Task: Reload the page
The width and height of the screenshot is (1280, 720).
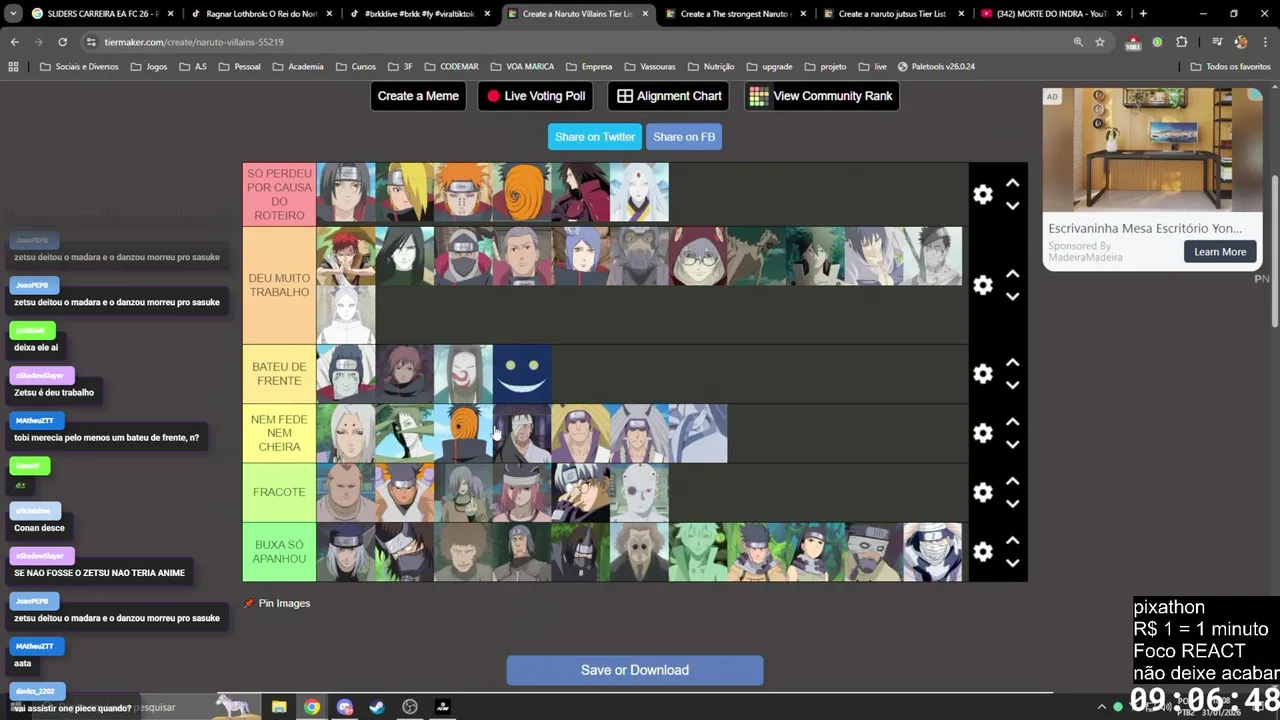Action: pyautogui.click(x=62, y=42)
